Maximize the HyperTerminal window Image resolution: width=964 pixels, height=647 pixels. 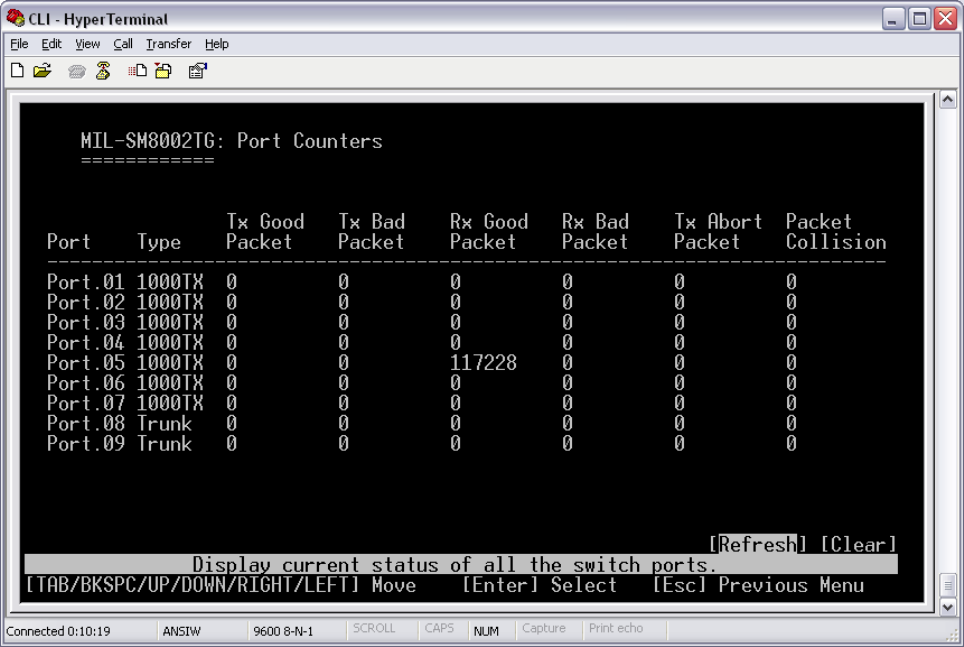[x=920, y=18]
